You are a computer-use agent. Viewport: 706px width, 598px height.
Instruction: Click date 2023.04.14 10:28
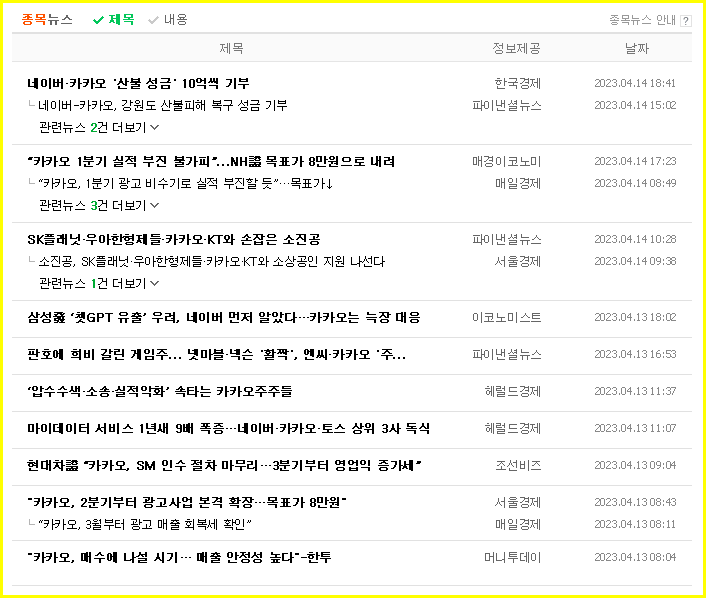(x=635, y=239)
